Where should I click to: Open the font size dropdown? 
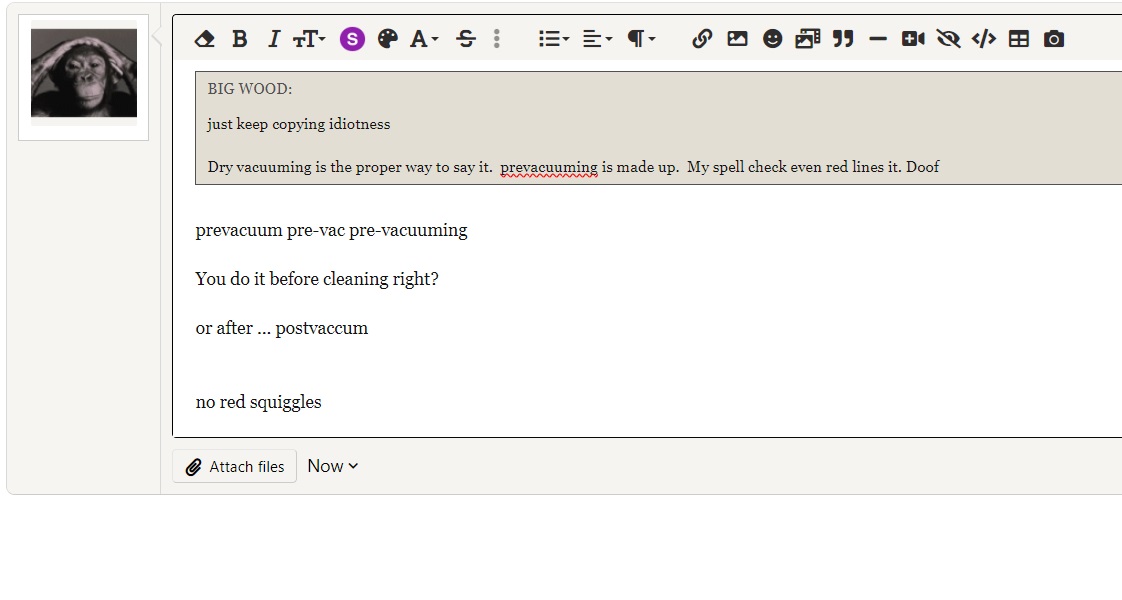[x=309, y=39]
